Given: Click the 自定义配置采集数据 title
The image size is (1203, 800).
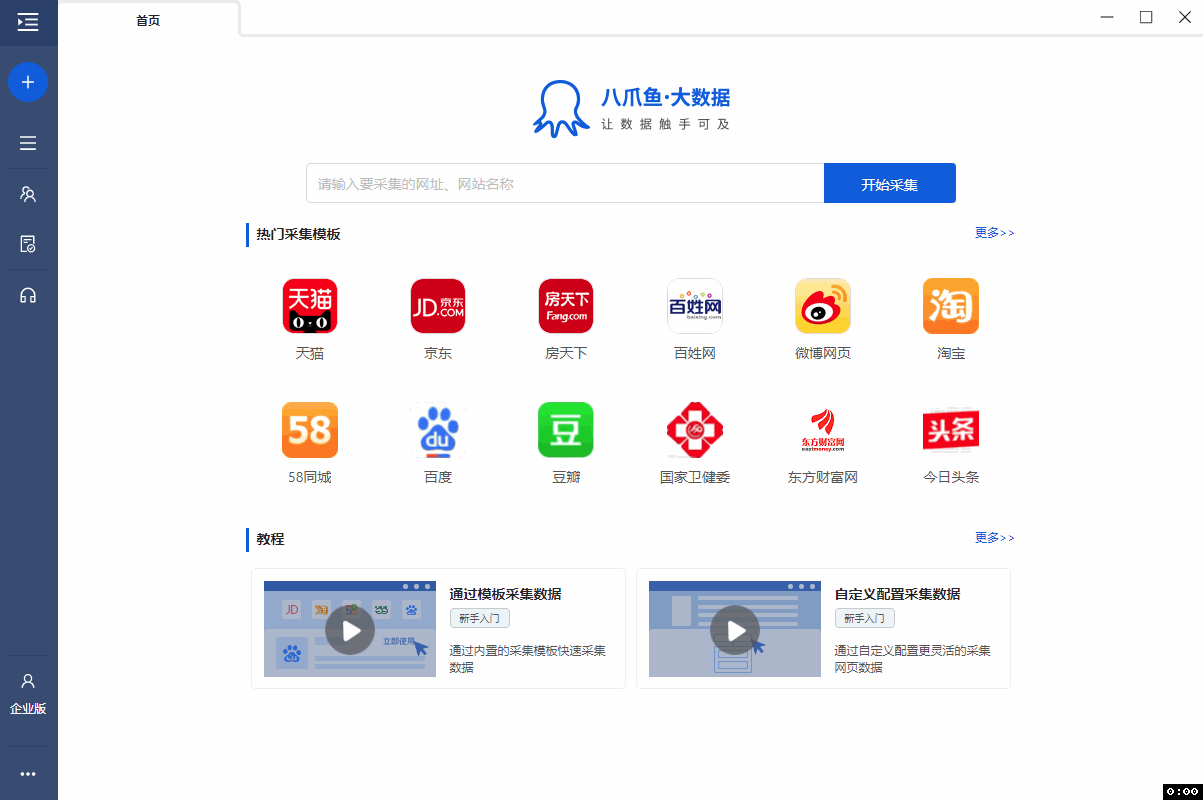Looking at the screenshot, I should click(x=897, y=594).
